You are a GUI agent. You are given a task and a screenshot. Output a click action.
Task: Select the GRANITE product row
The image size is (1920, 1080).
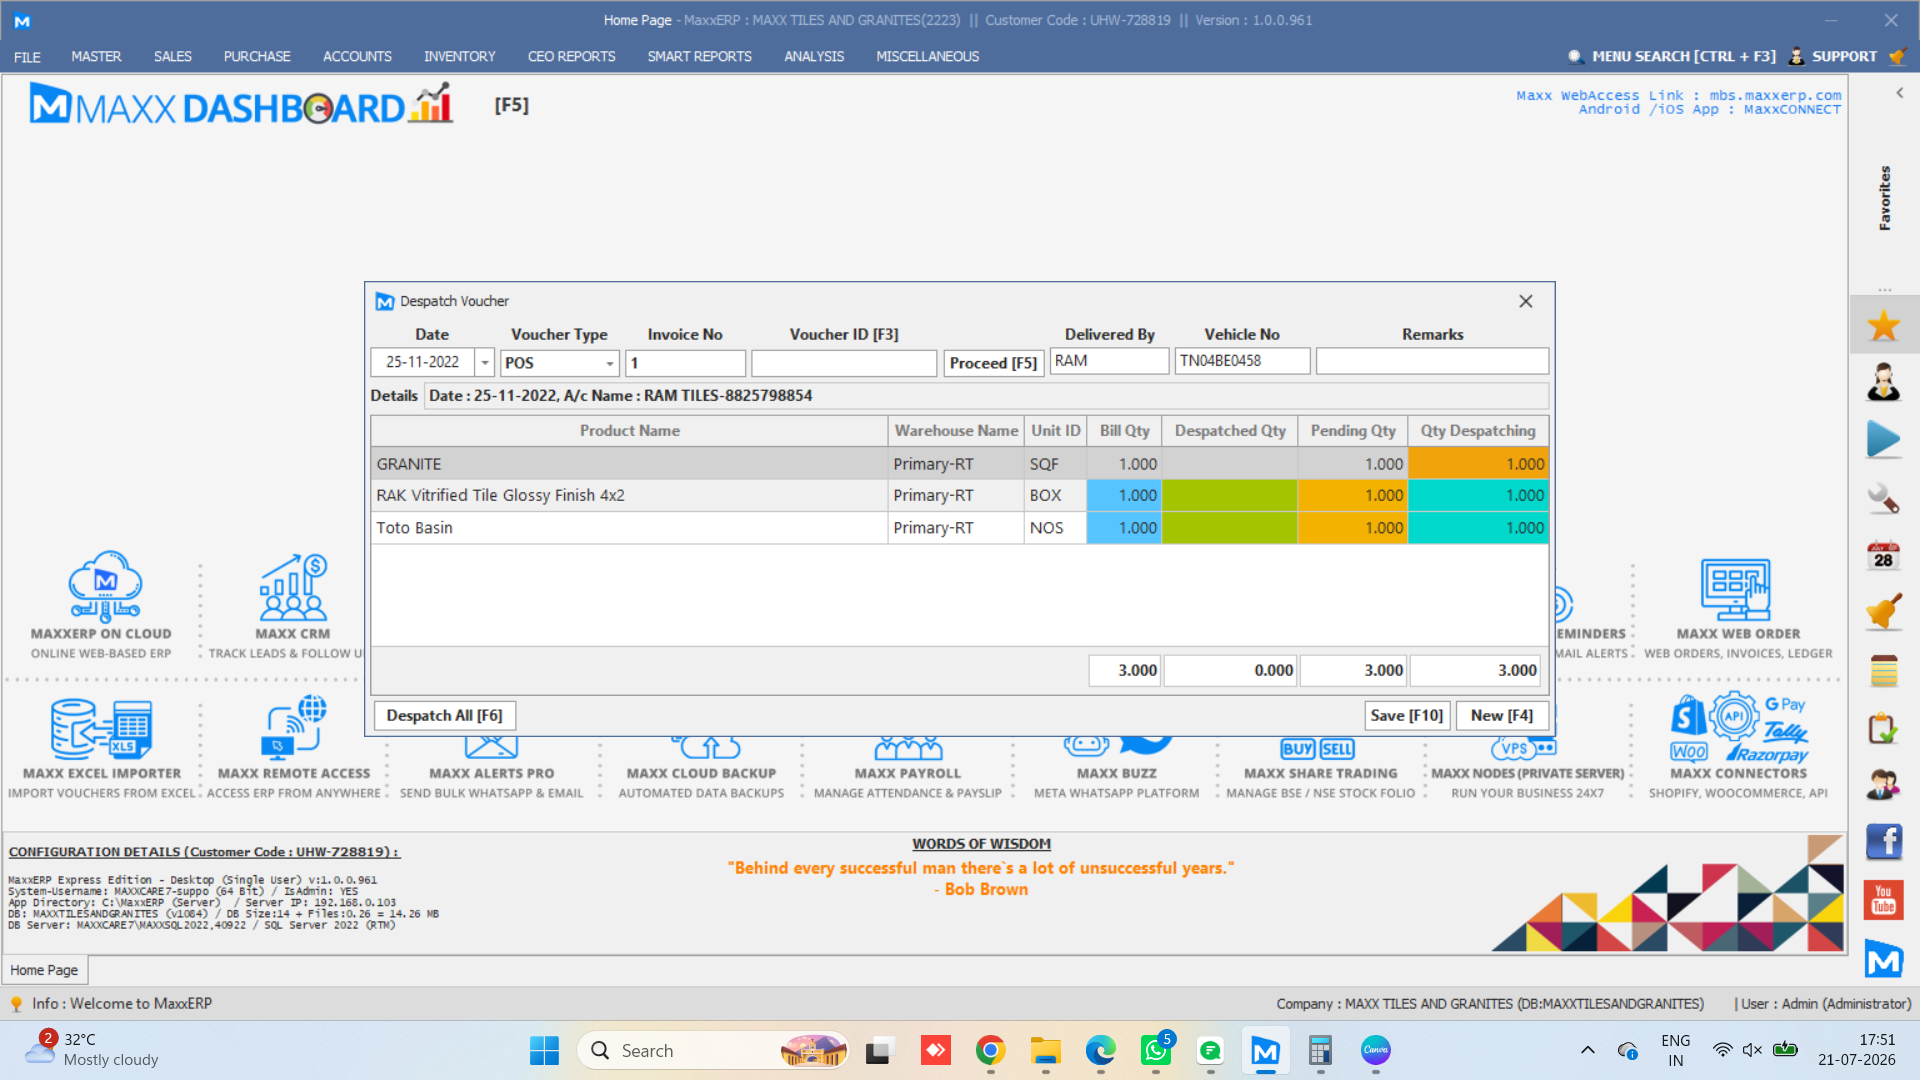(x=959, y=464)
